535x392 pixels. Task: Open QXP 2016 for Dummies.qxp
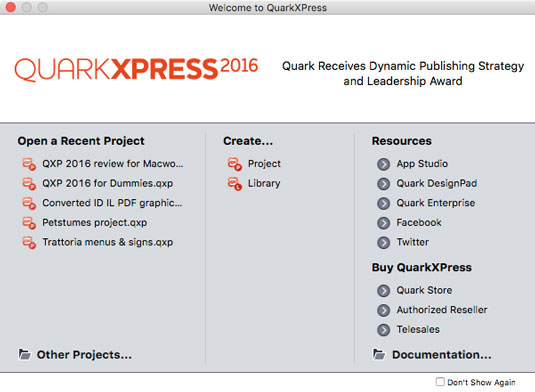(107, 184)
